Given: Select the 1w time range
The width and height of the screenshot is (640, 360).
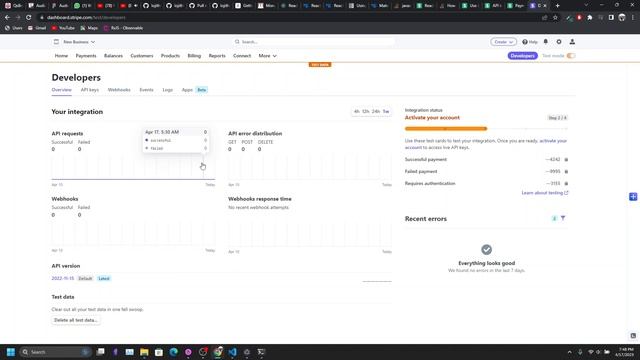Looking at the screenshot, I should (386, 111).
